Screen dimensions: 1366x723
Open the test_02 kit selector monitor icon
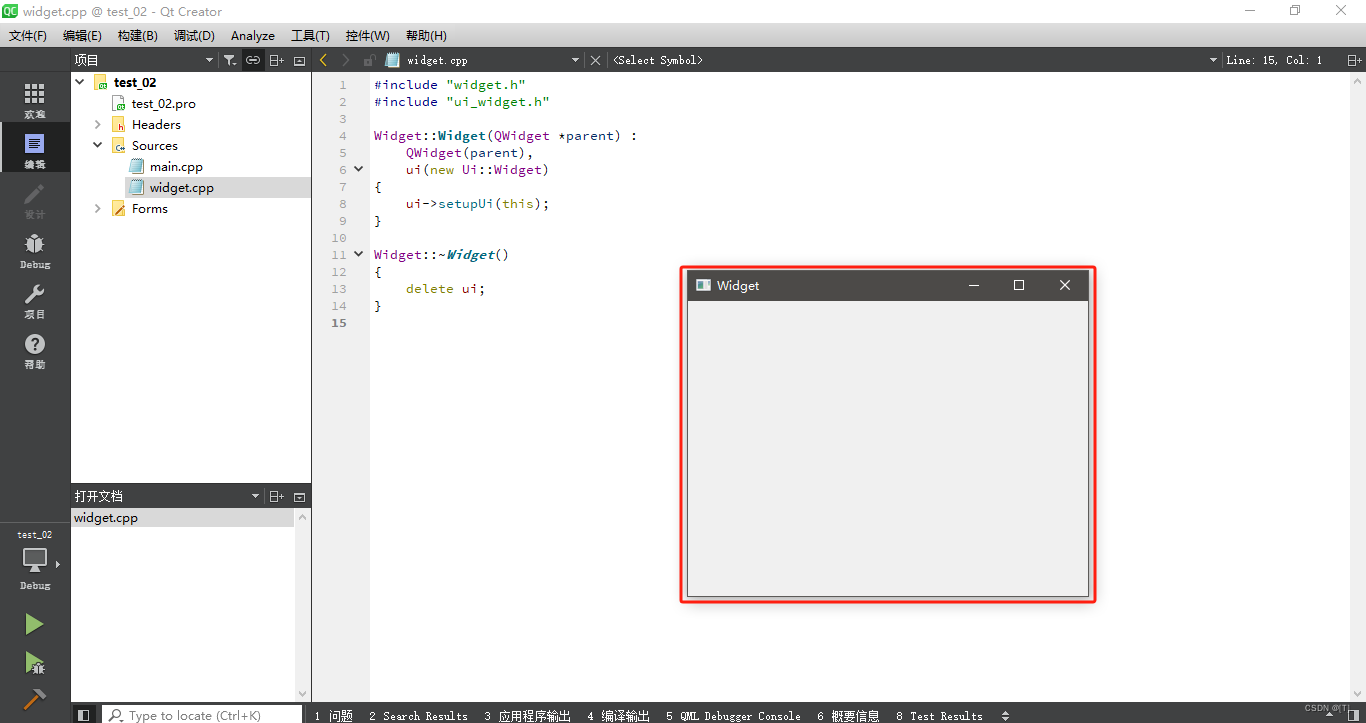[35, 560]
